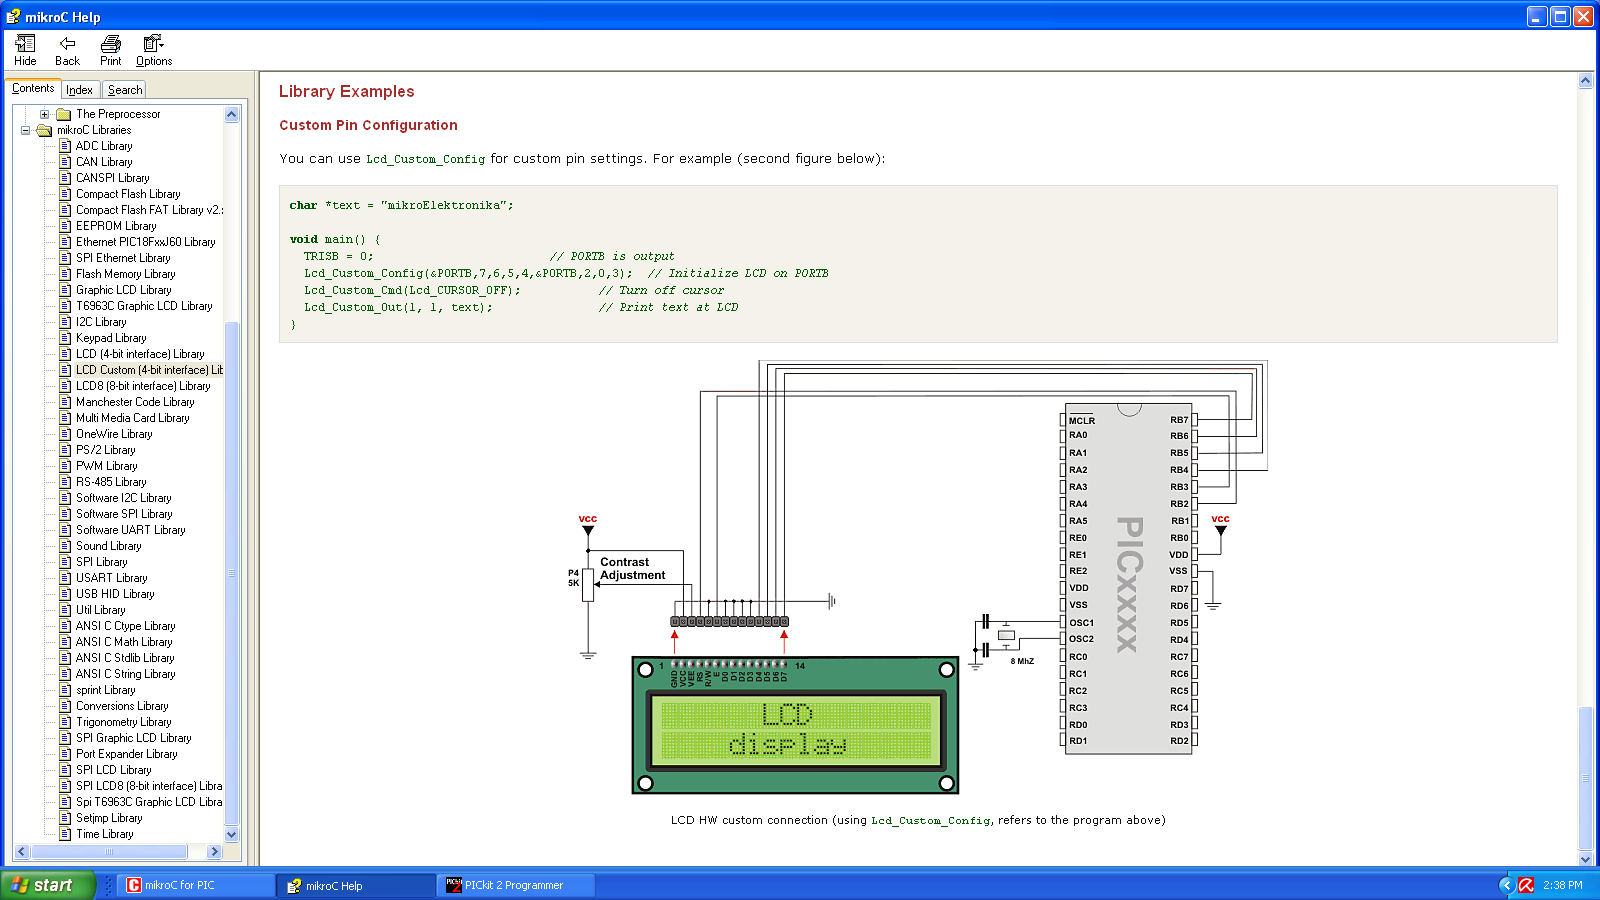Click the ADC Library page icon
Viewport: 1600px width, 900px height.
[x=65, y=146]
